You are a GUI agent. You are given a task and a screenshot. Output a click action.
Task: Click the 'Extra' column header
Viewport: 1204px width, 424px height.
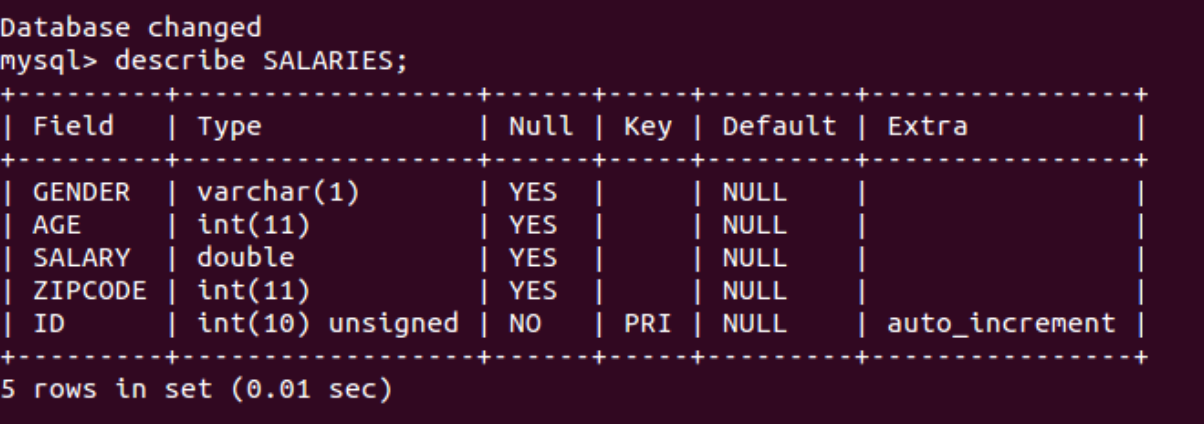click(x=927, y=126)
